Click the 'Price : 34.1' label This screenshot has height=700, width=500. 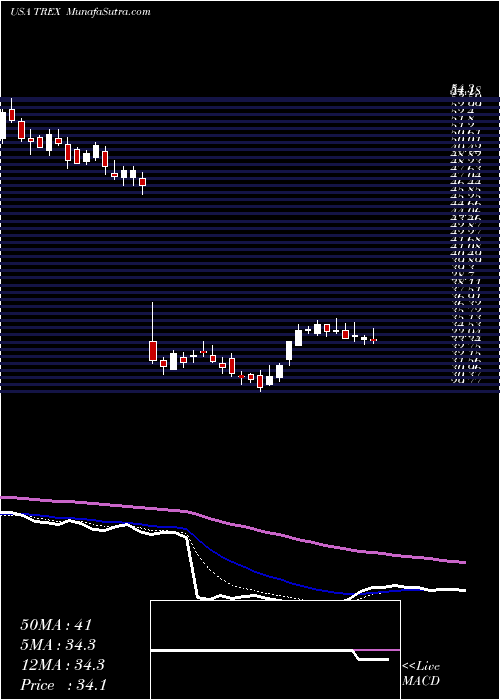(x=63, y=685)
